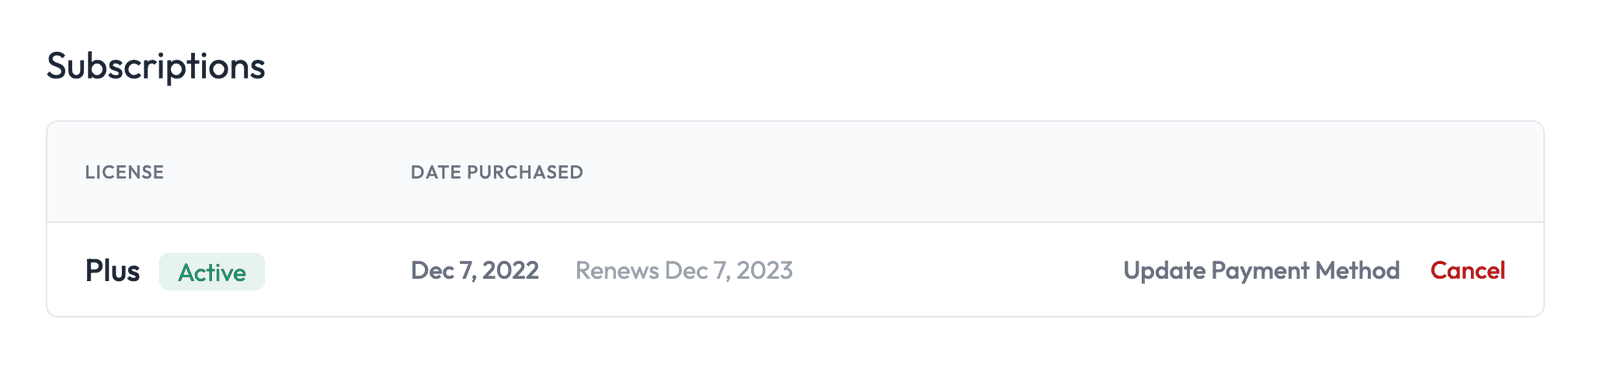Select the Subscriptions page heading
This screenshot has width=1600, height=368.
156,66
